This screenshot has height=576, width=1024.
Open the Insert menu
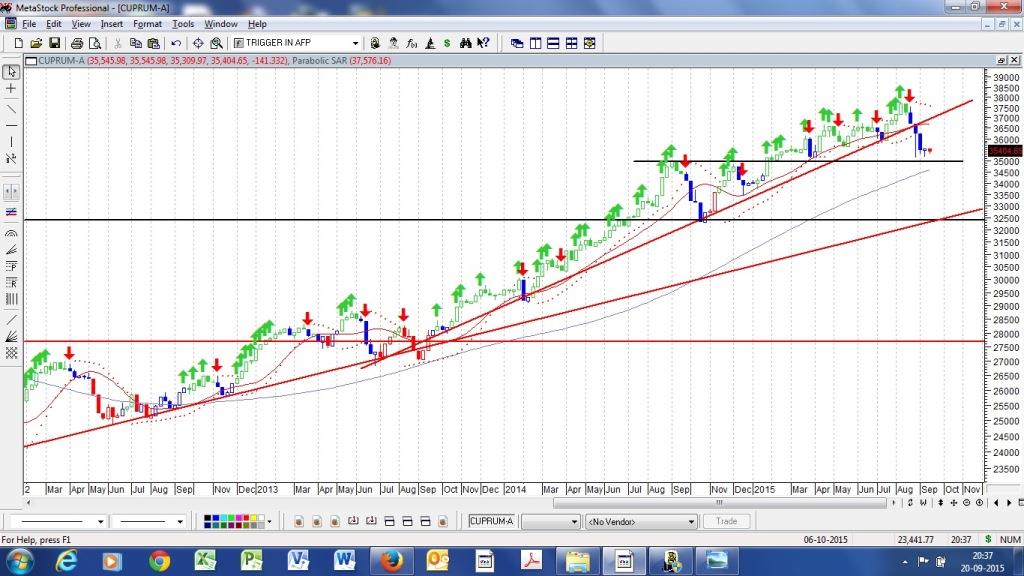pos(112,24)
